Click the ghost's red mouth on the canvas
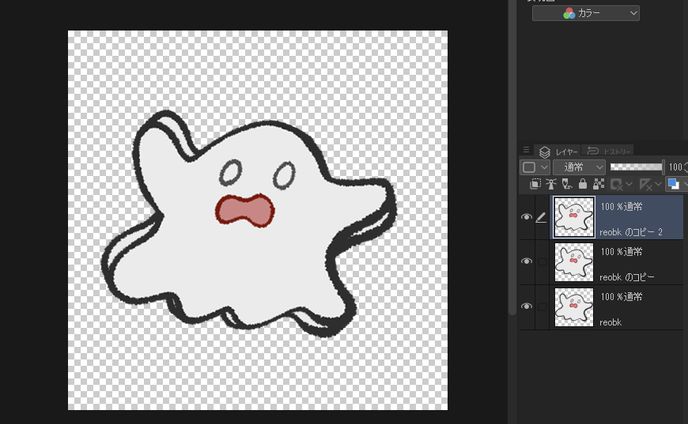The image size is (688, 424). pyautogui.click(x=245, y=211)
